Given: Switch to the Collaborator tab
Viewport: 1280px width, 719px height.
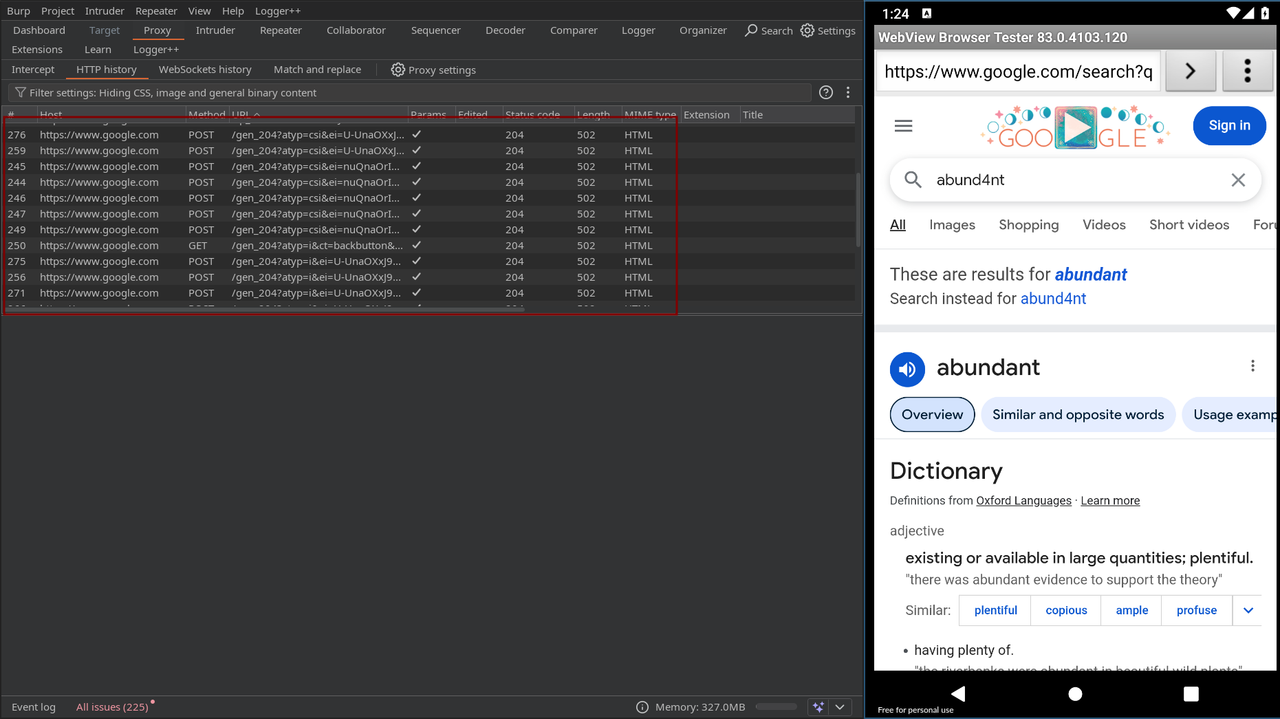Looking at the screenshot, I should 356,31.
